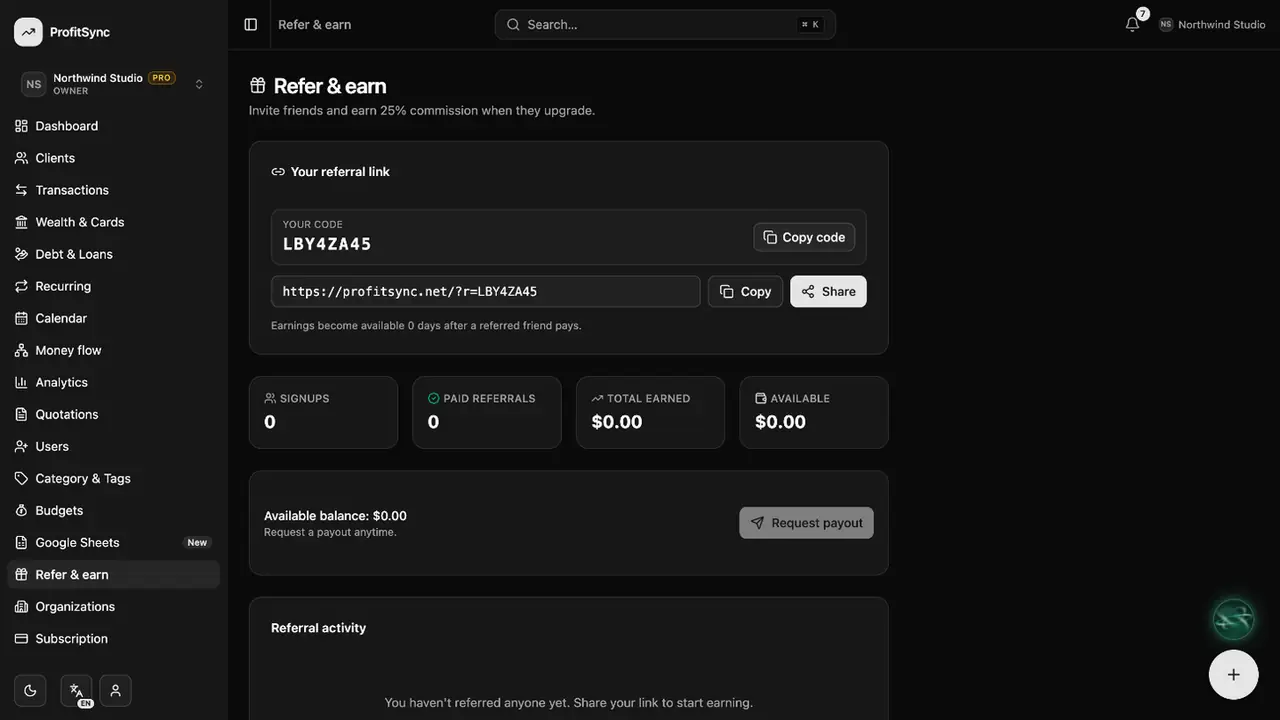Open the Transactions page
This screenshot has height=720, width=1280.
(114, 190)
